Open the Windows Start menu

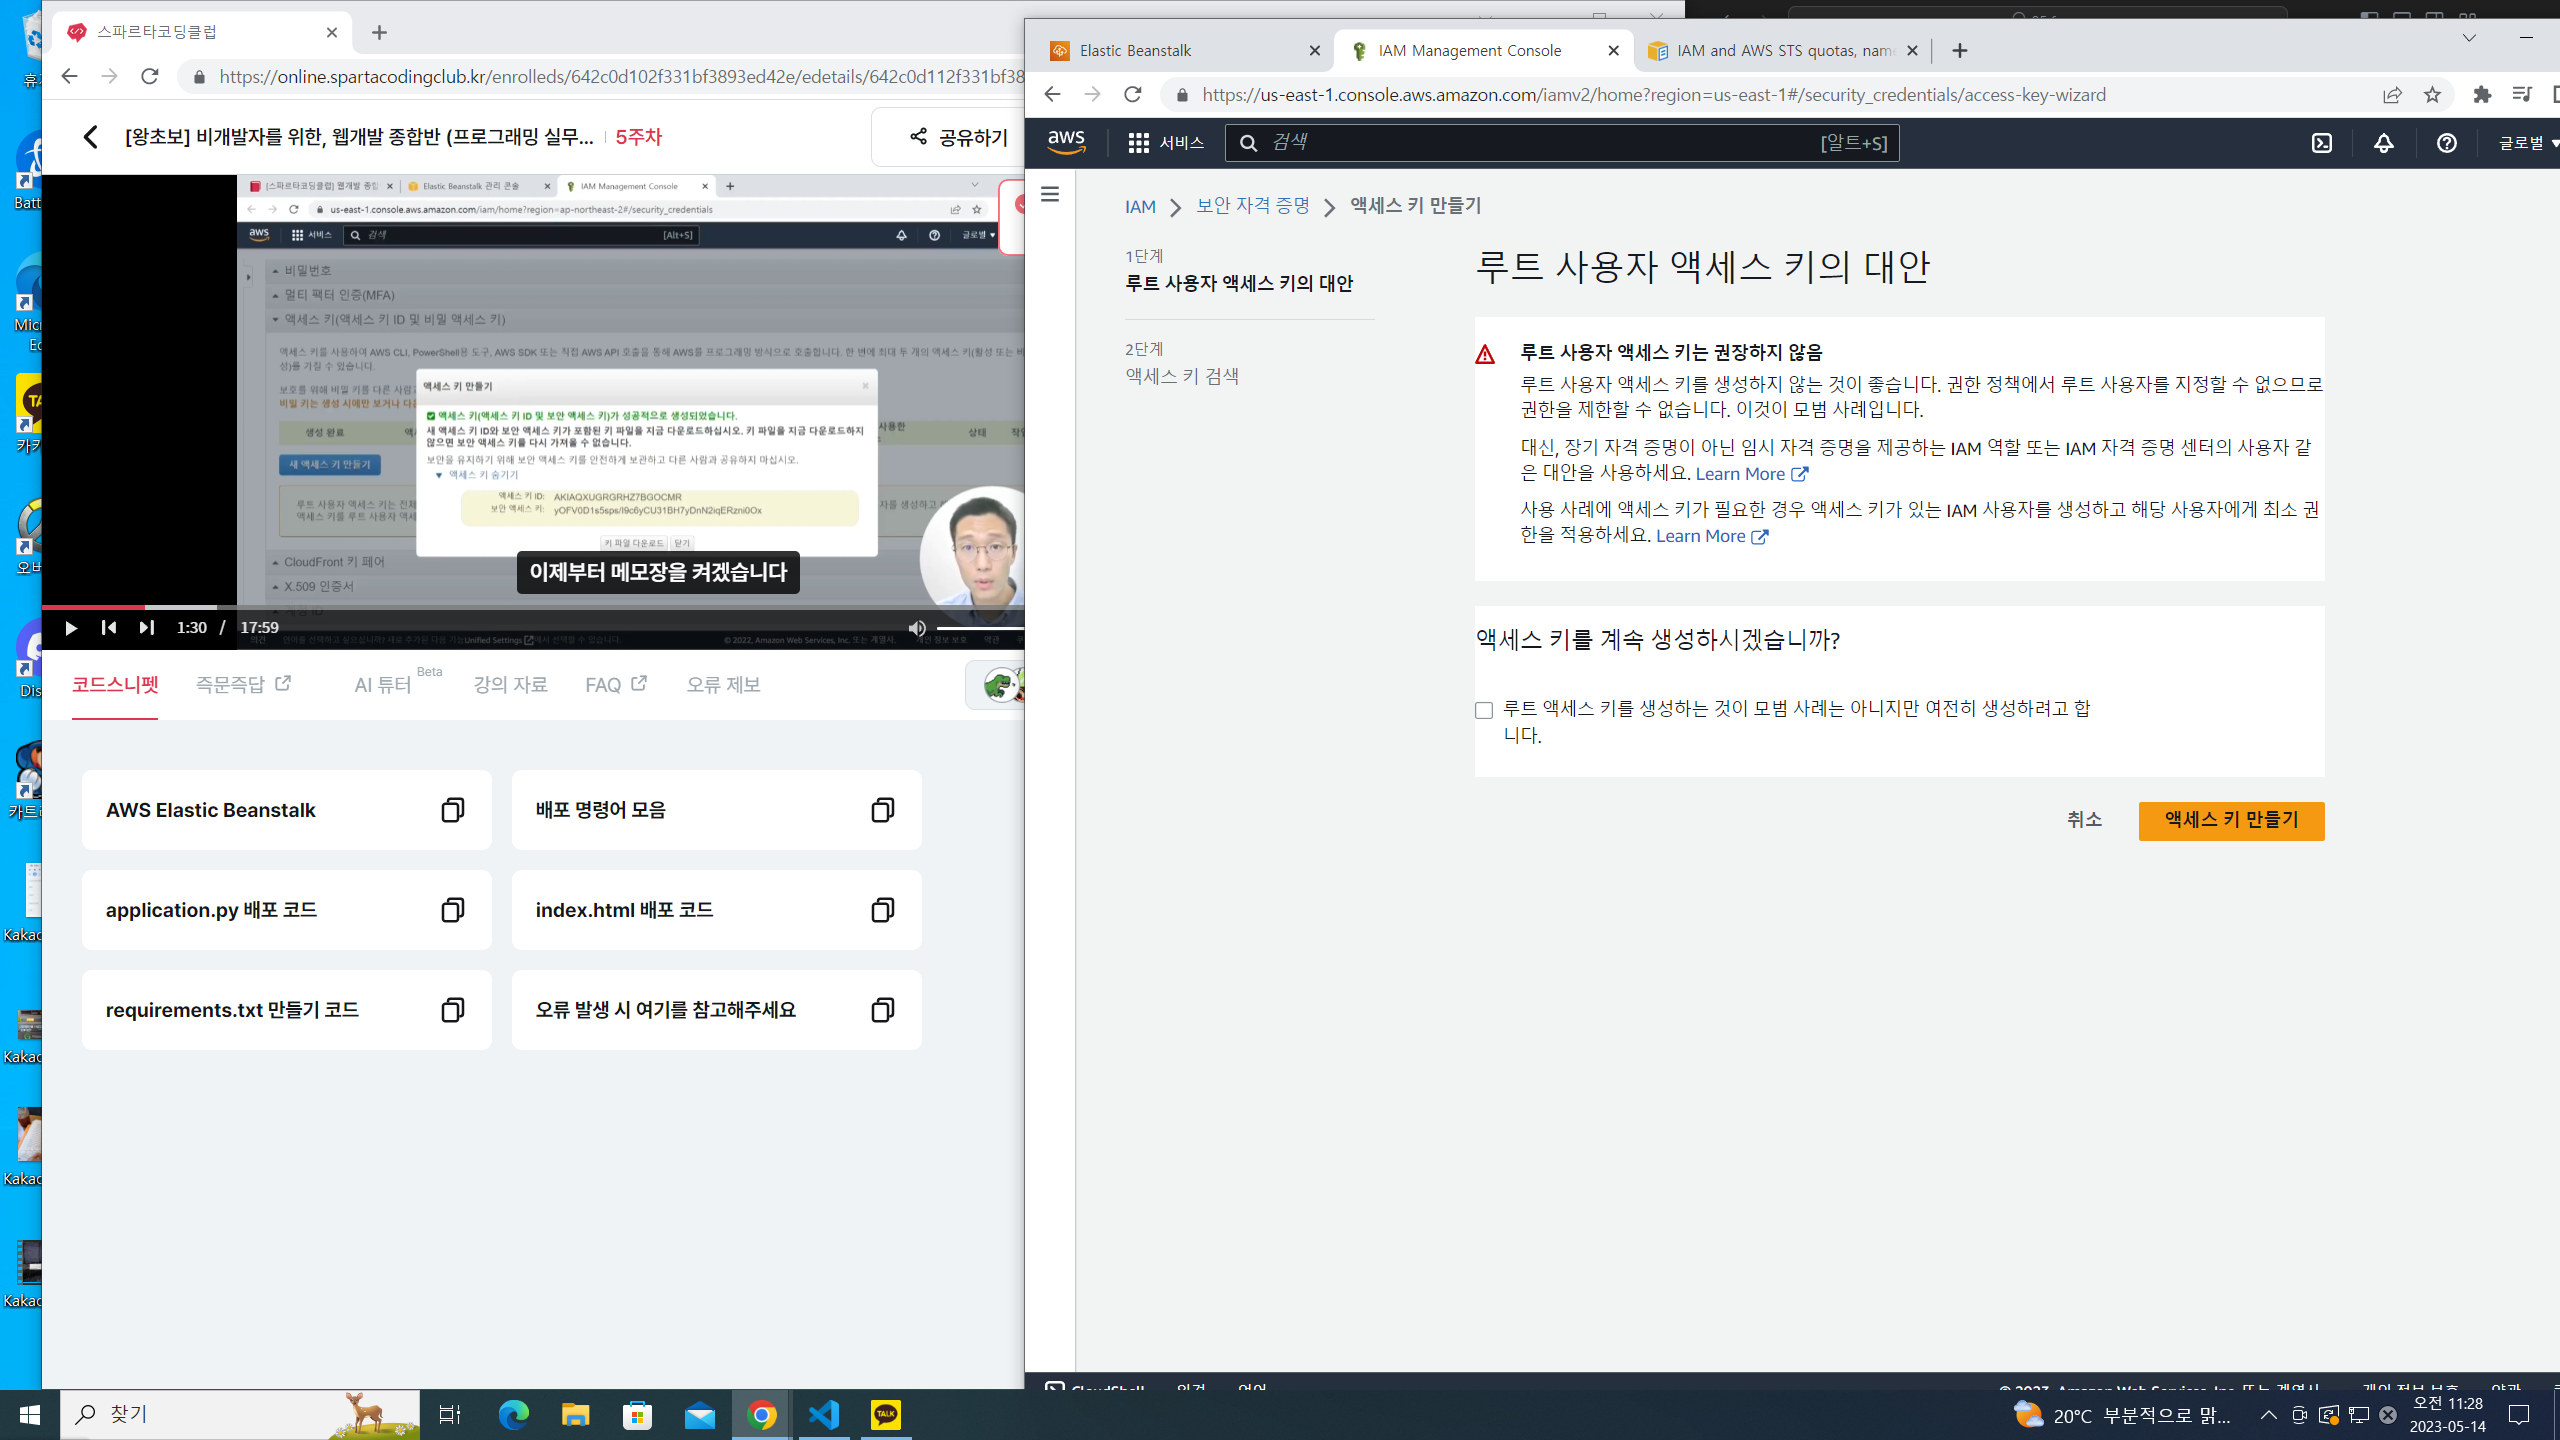30,1415
